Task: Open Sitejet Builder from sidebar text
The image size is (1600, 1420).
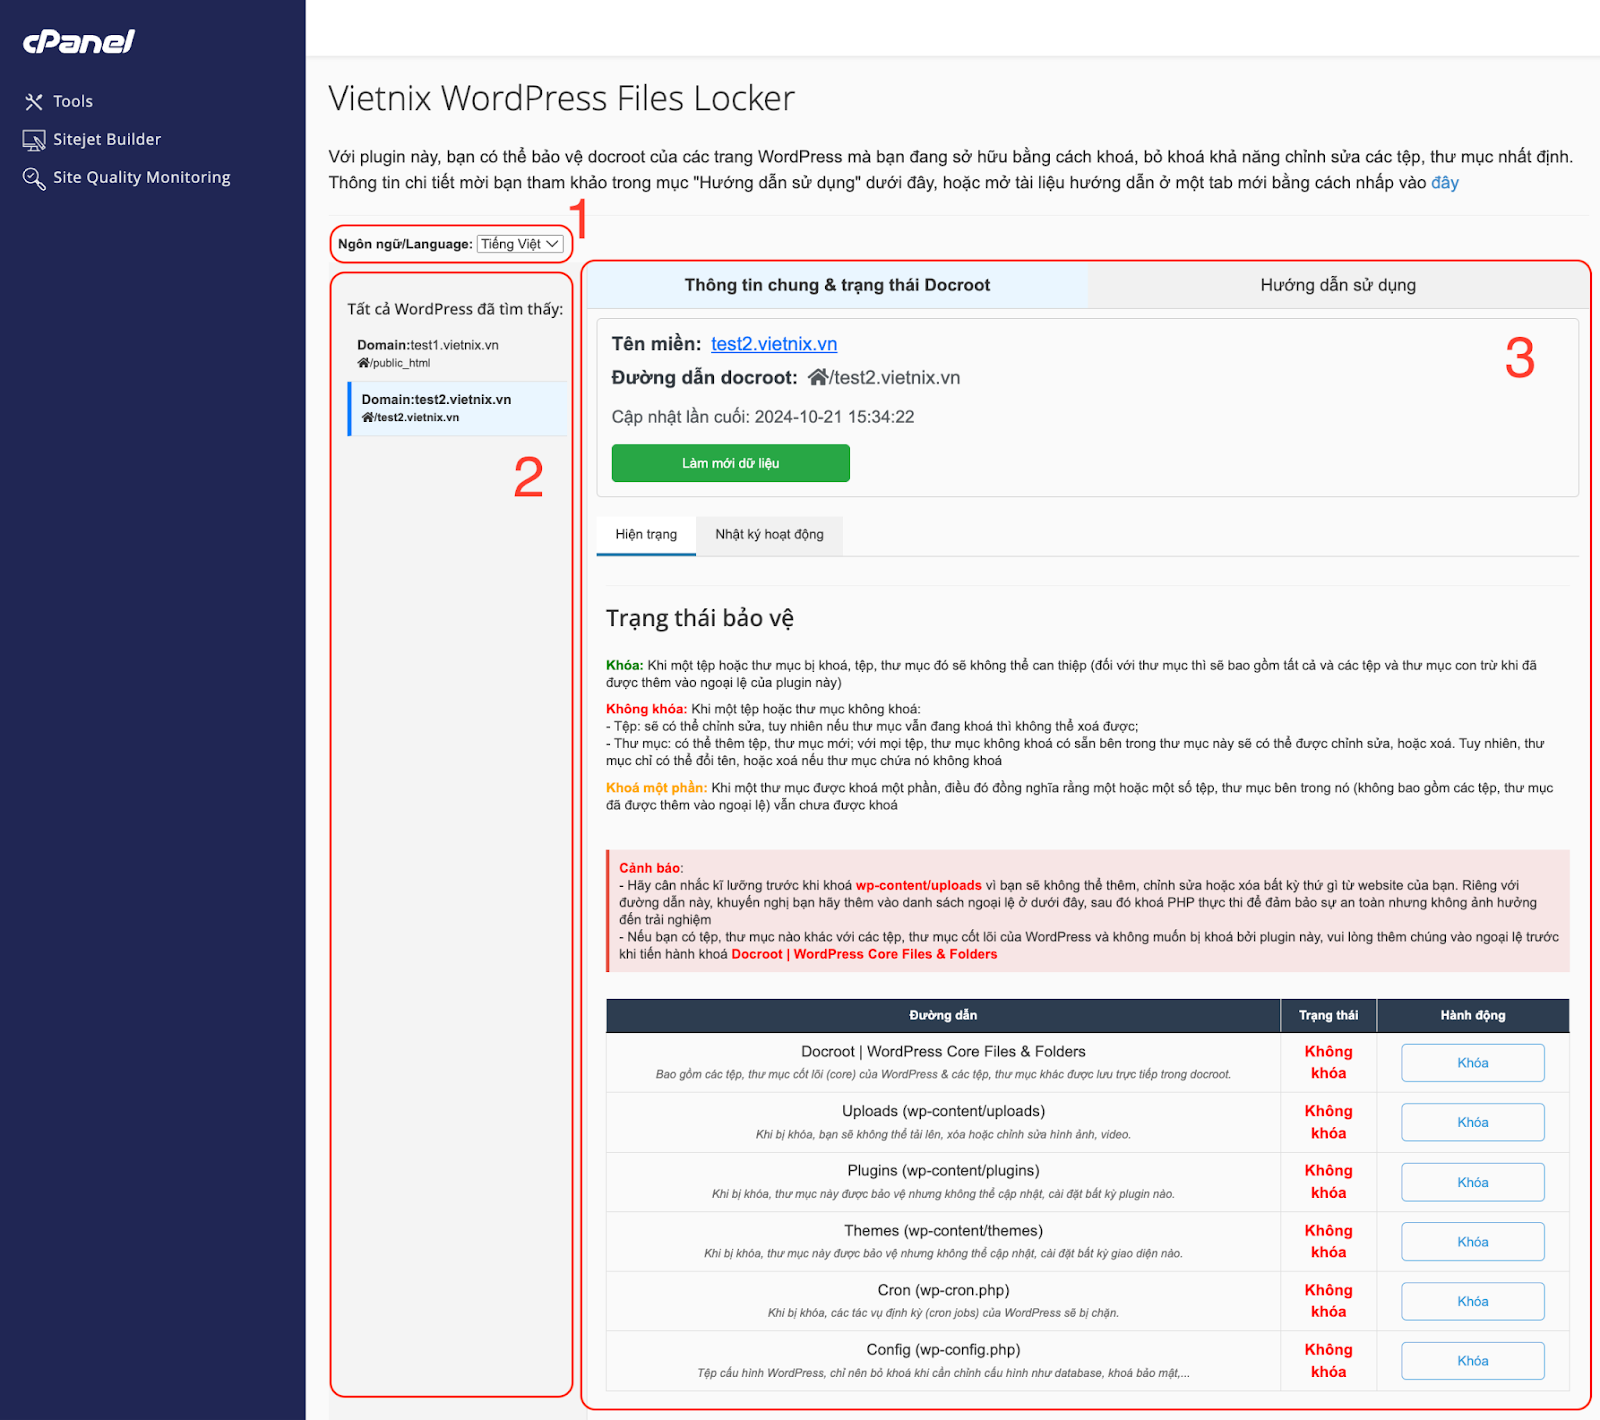Action: click(x=107, y=139)
